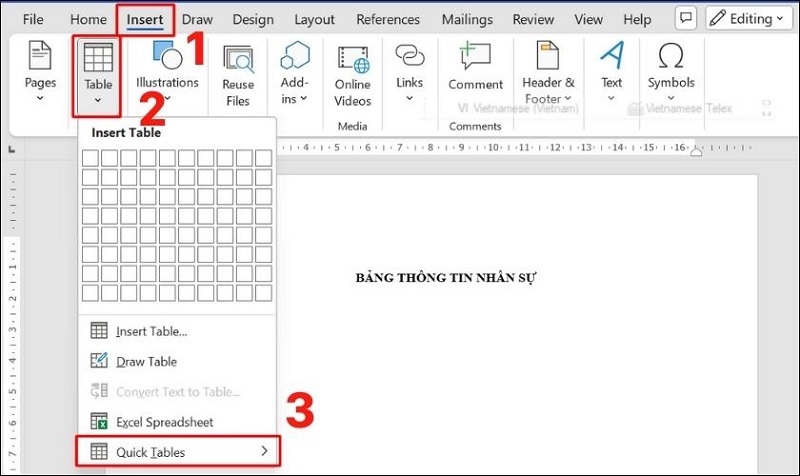The height and width of the screenshot is (476, 800).
Task: Click the Table button in ribbon
Action: pyautogui.click(x=98, y=68)
